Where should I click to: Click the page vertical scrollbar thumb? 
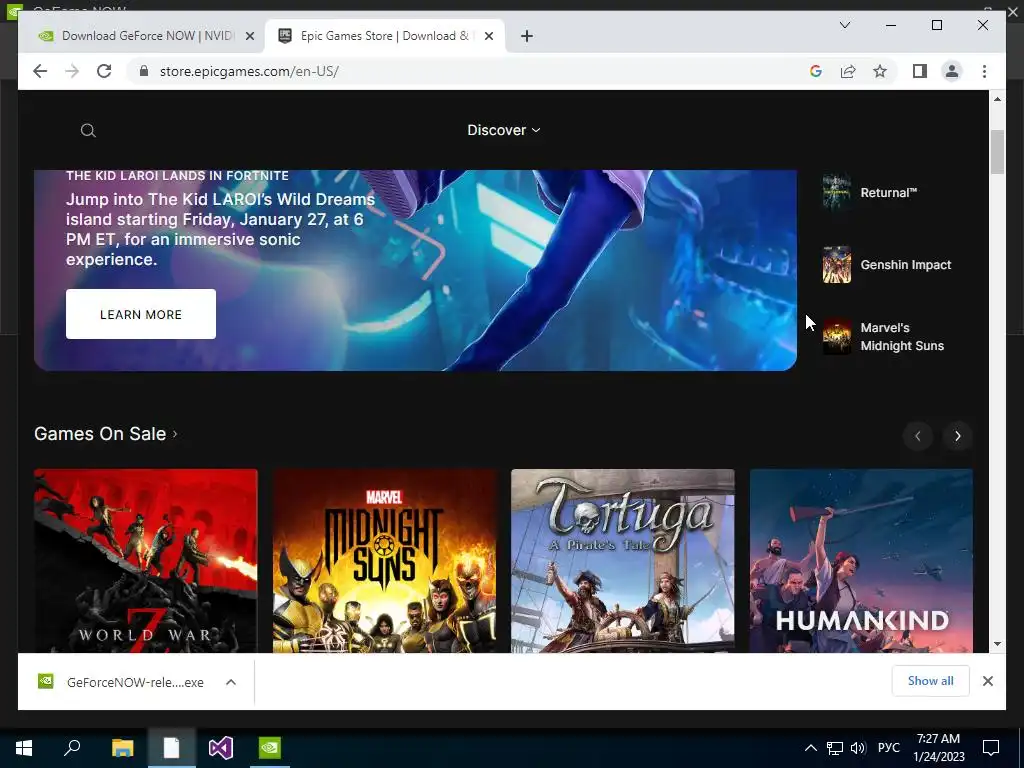pyautogui.click(x=997, y=152)
